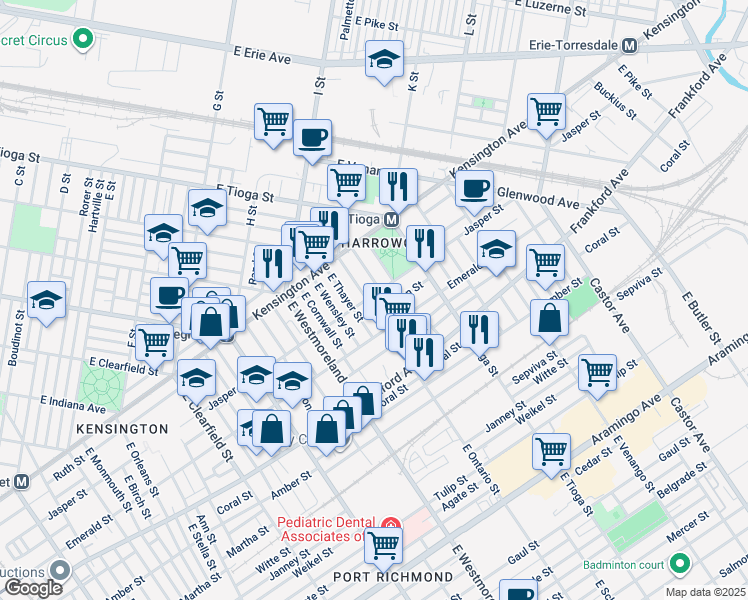Click the E Indiana Ave street label
Screen dimensions: 748x600
click(73, 404)
